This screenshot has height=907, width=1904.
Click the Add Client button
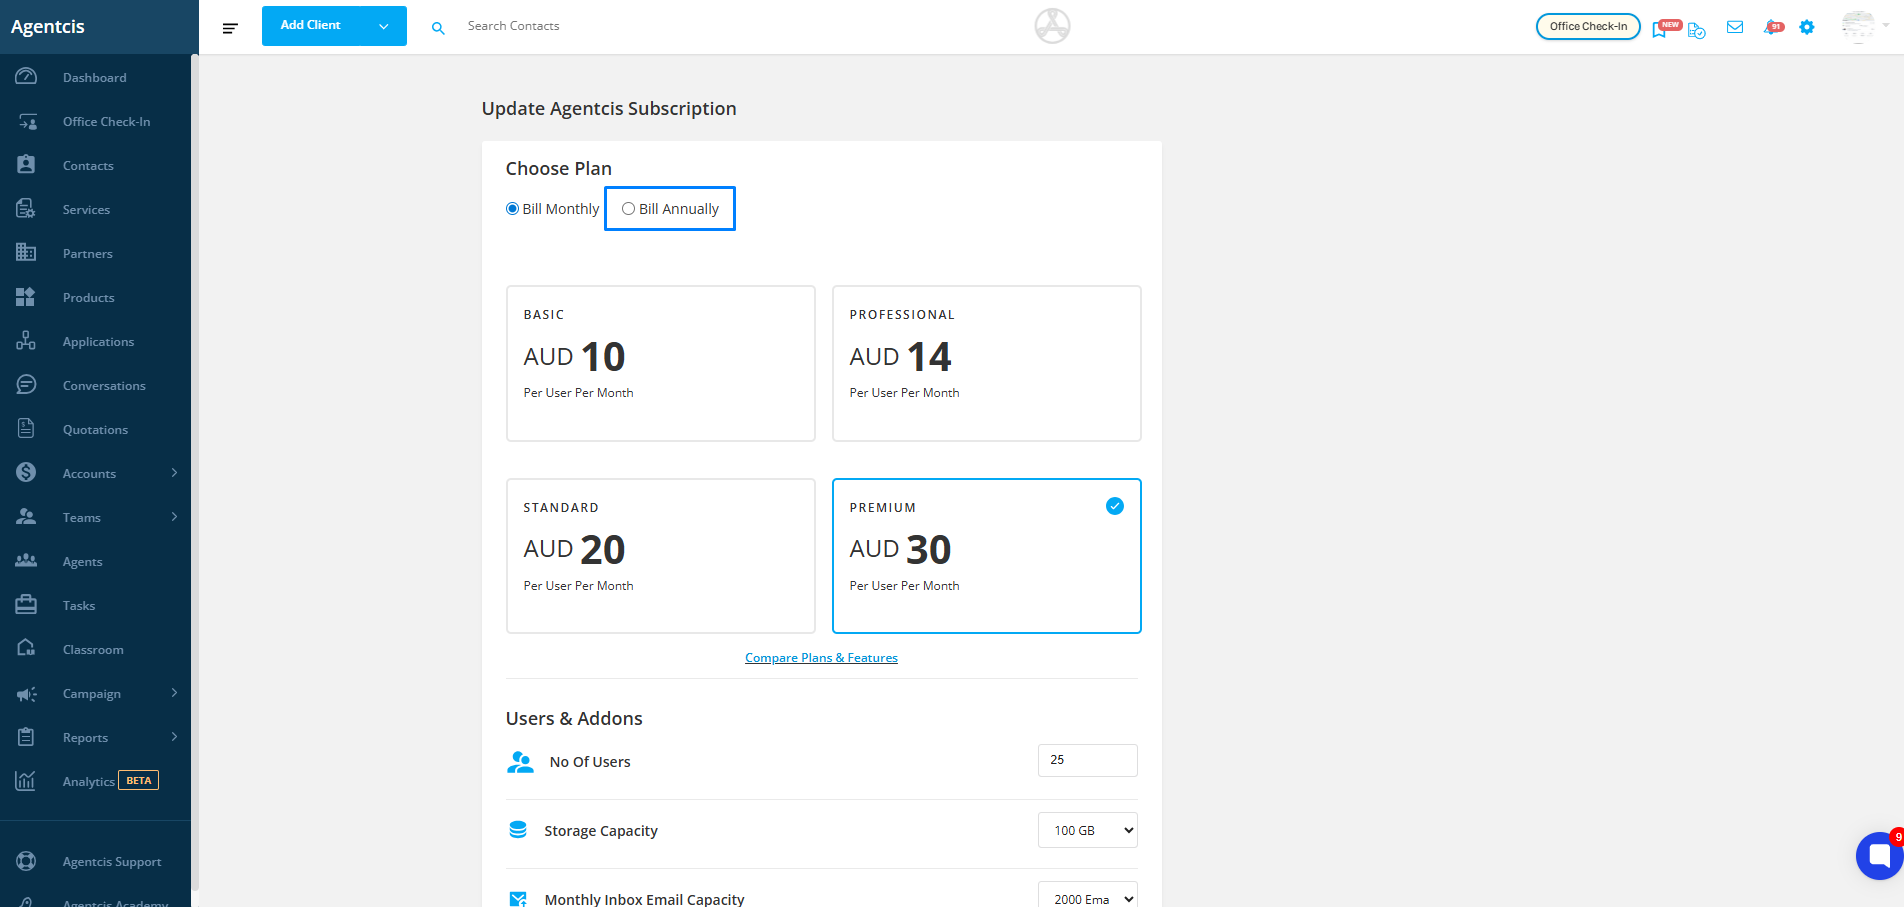(x=334, y=26)
